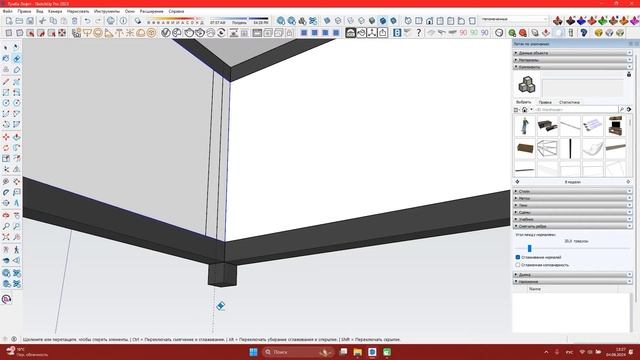
Task: Open the tag selection dropdown in toolbar
Action: (514, 19)
